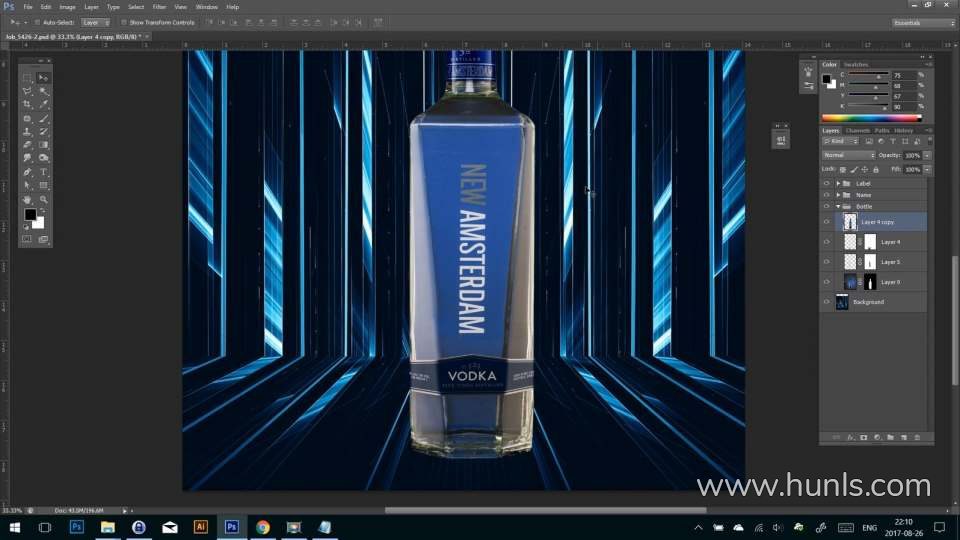Select the Zoom tool

coord(43,200)
